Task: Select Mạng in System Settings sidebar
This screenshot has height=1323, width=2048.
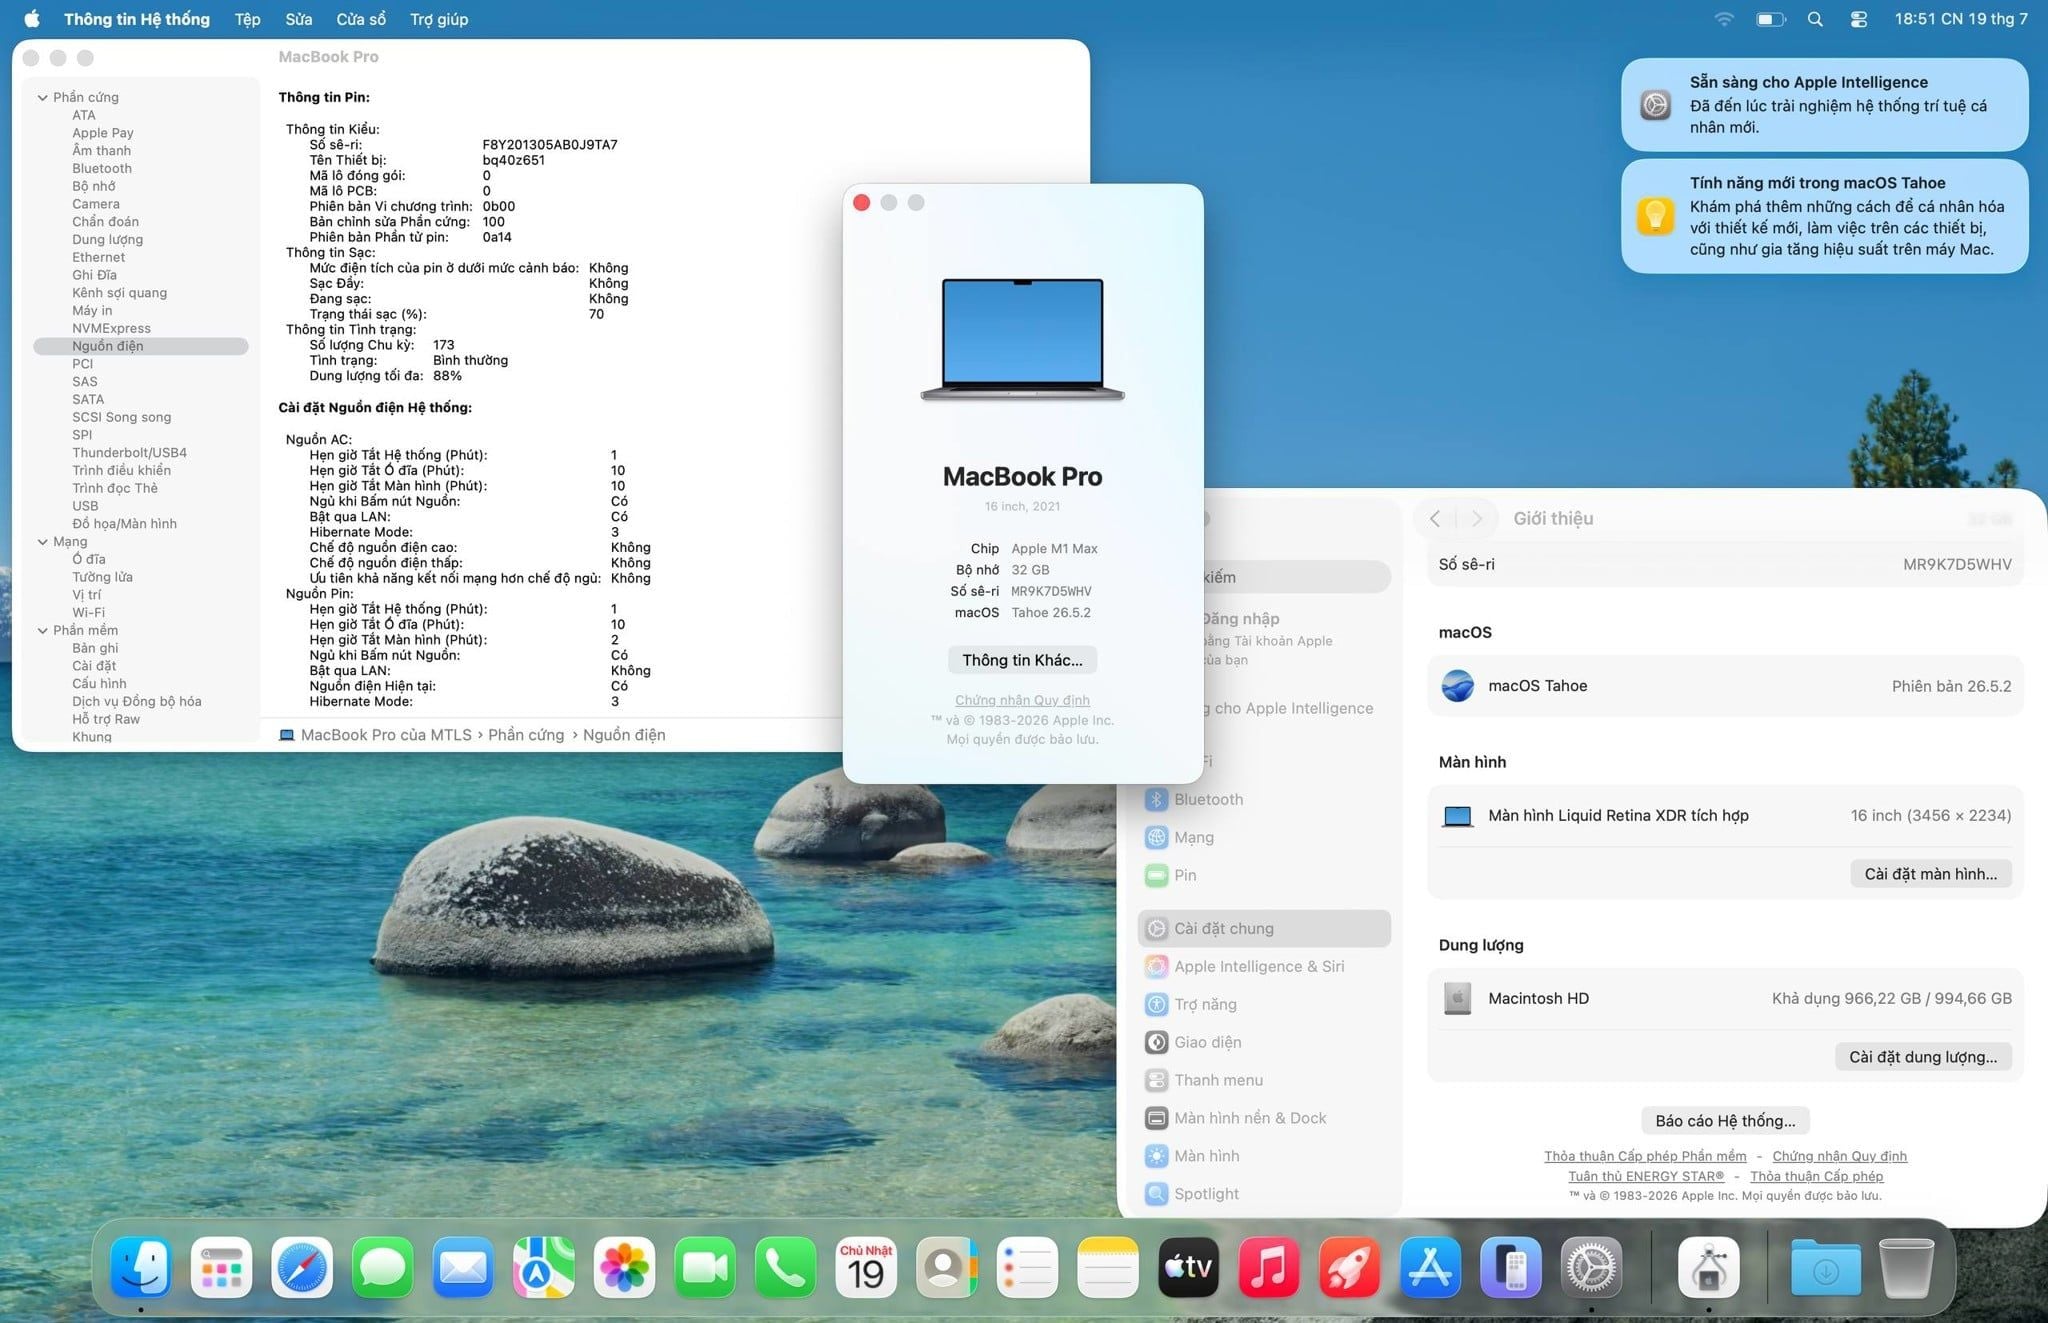Action: [1265, 837]
